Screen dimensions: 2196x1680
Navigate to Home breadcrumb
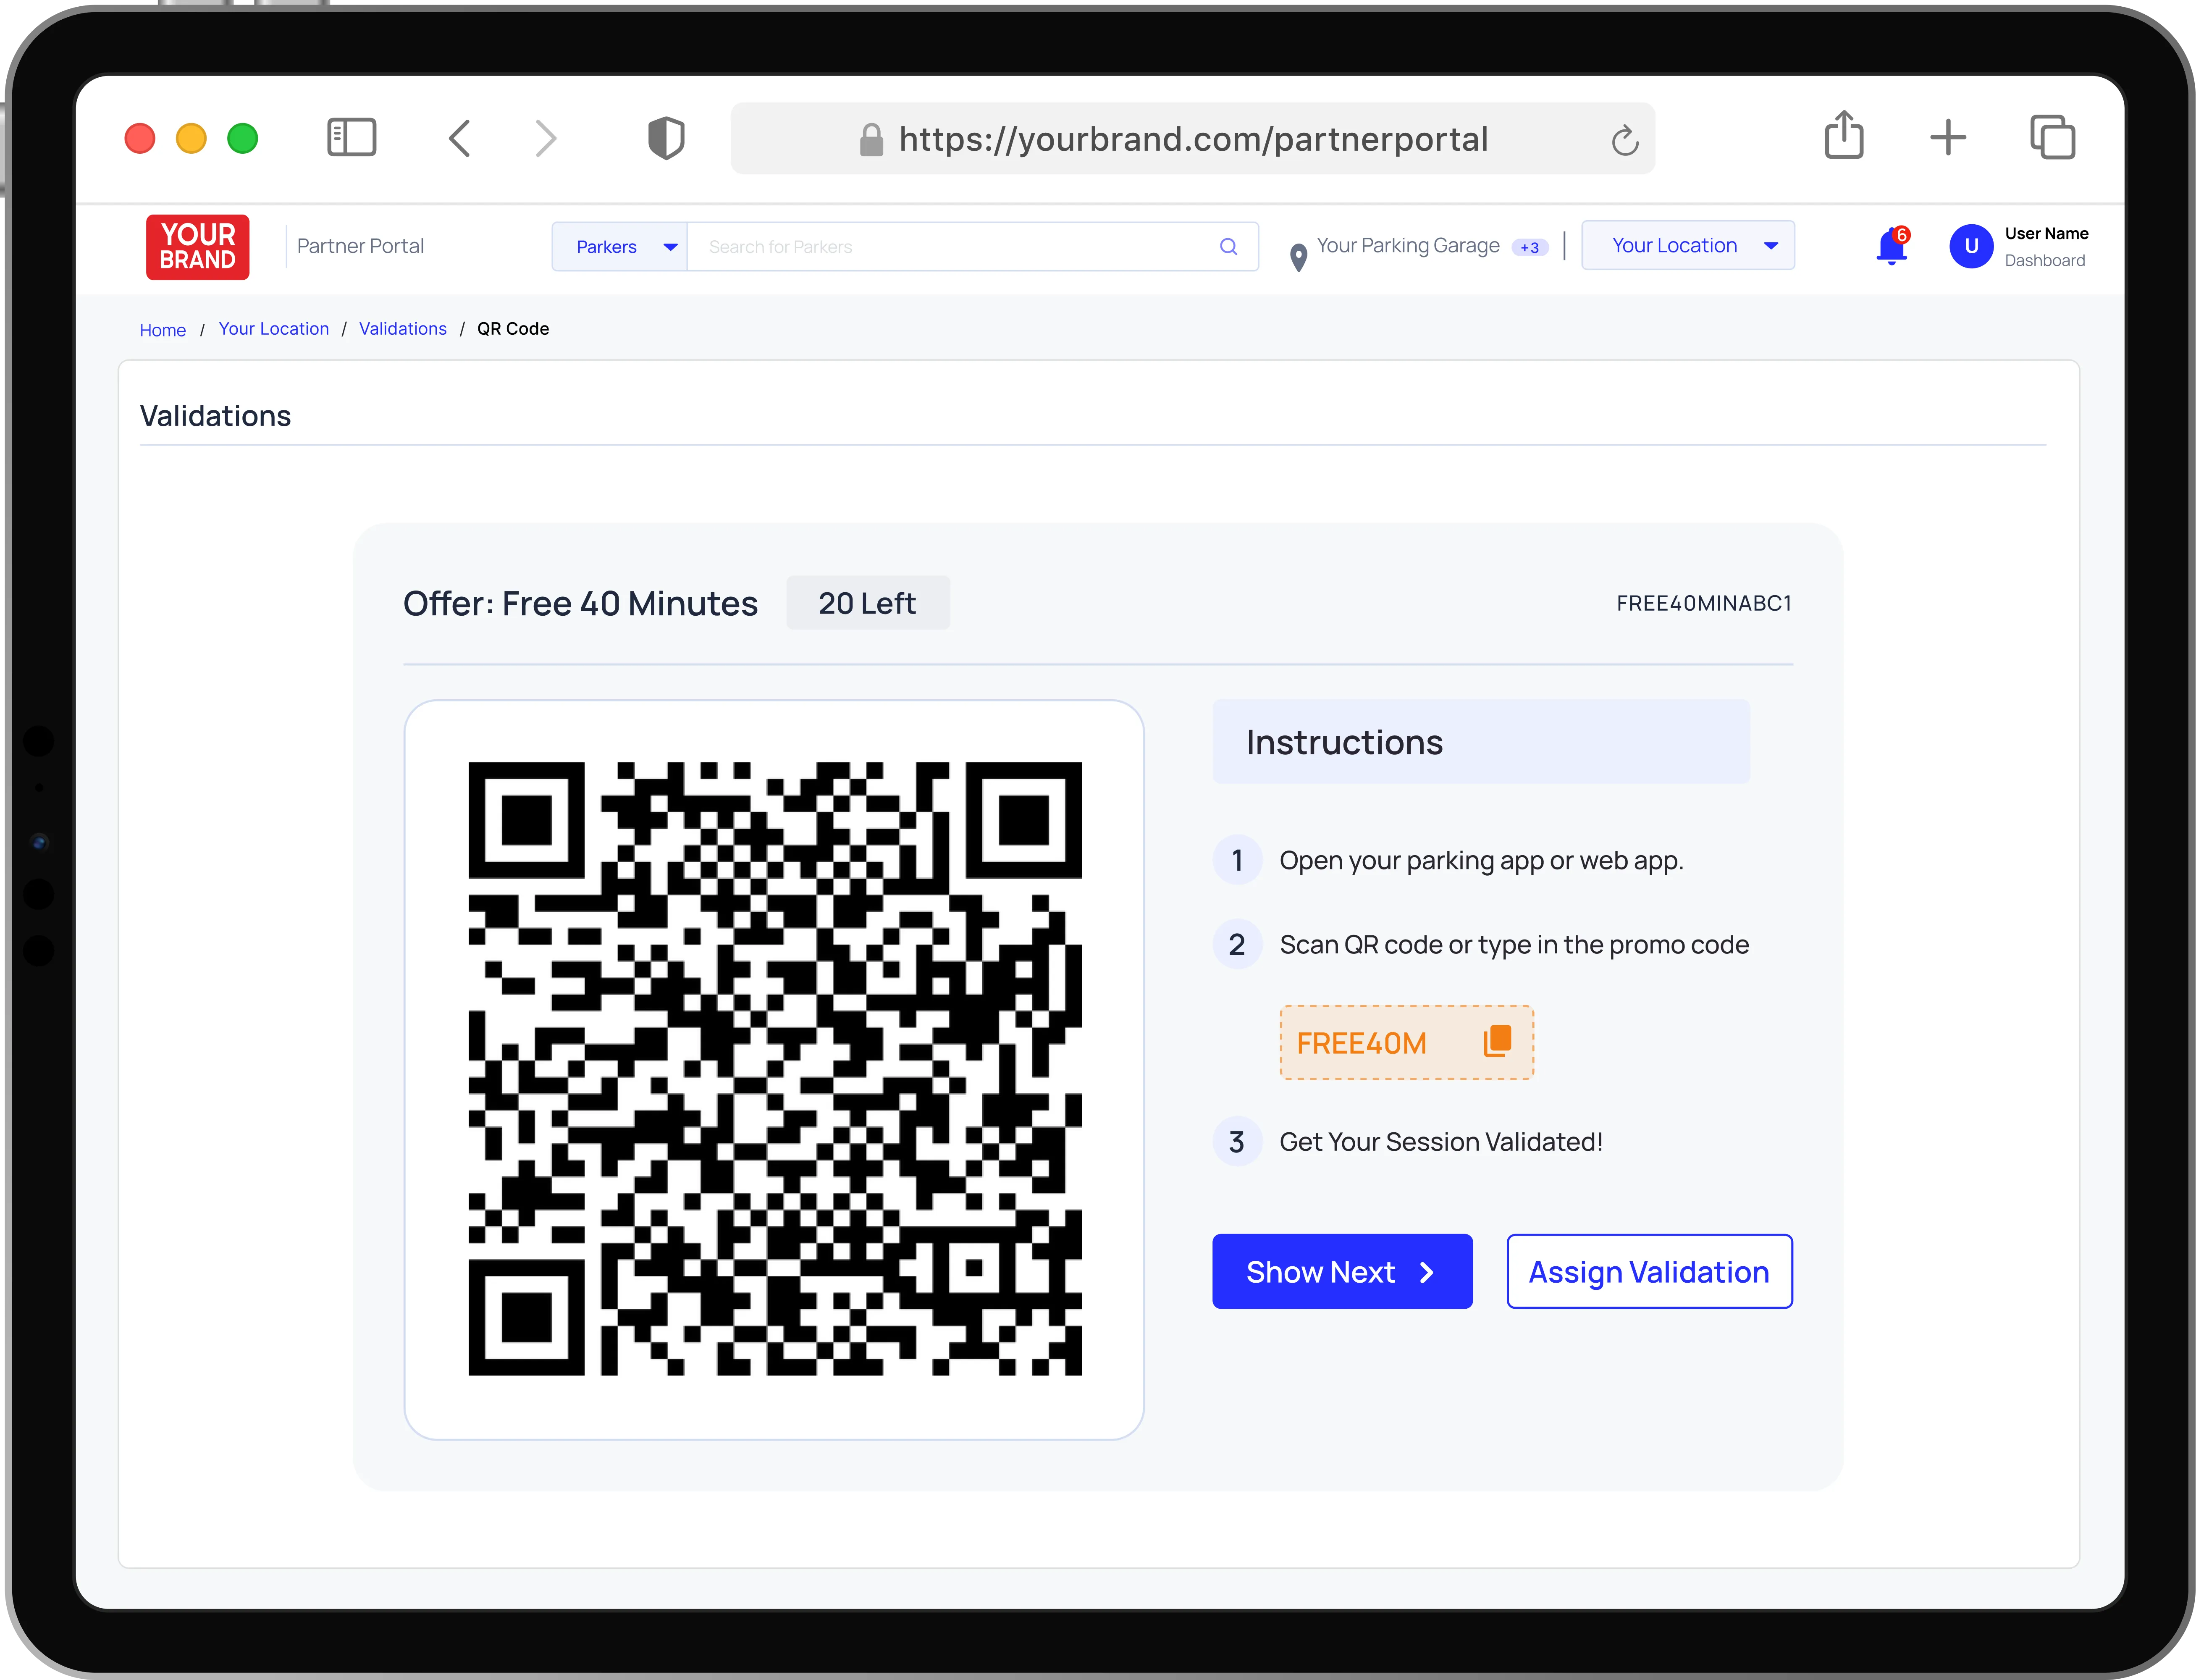pyautogui.click(x=162, y=330)
